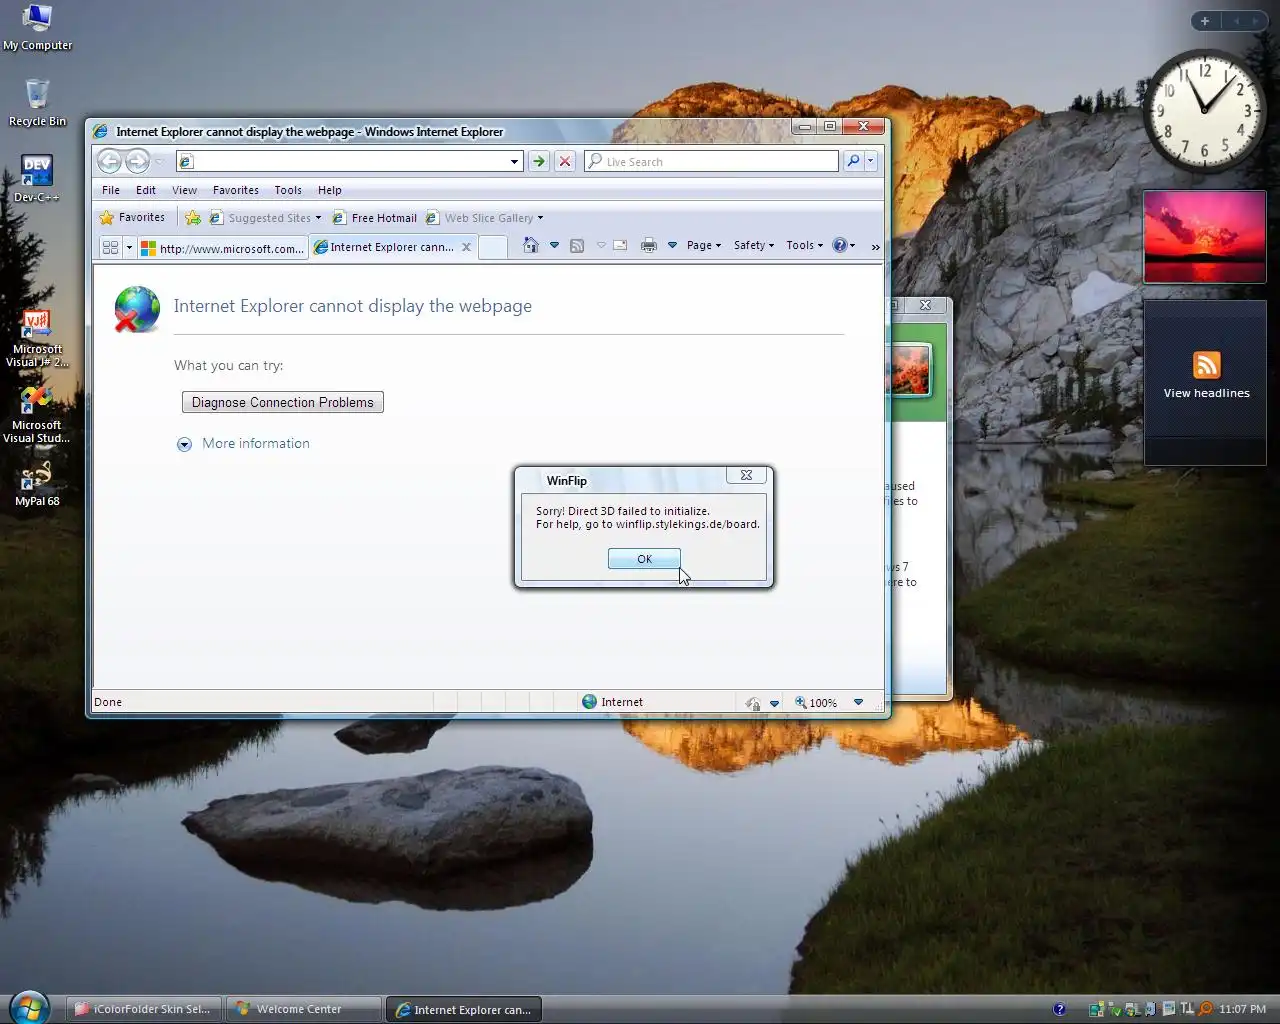This screenshot has width=1280, height=1024.
Task: Click Diagnose Connection Problems button
Action: tap(283, 402)
